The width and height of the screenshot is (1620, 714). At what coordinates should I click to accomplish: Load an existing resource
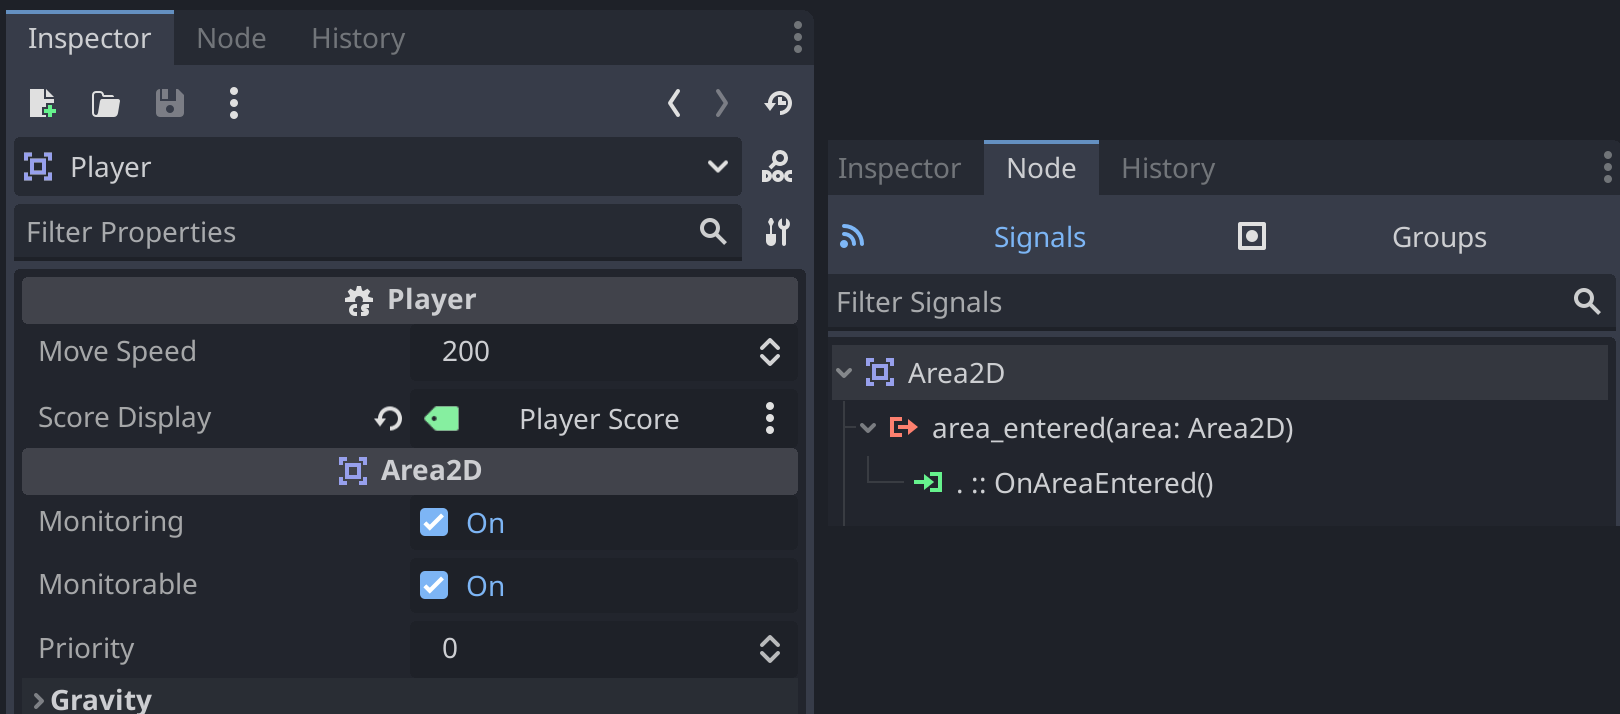(x=105, y=103)
